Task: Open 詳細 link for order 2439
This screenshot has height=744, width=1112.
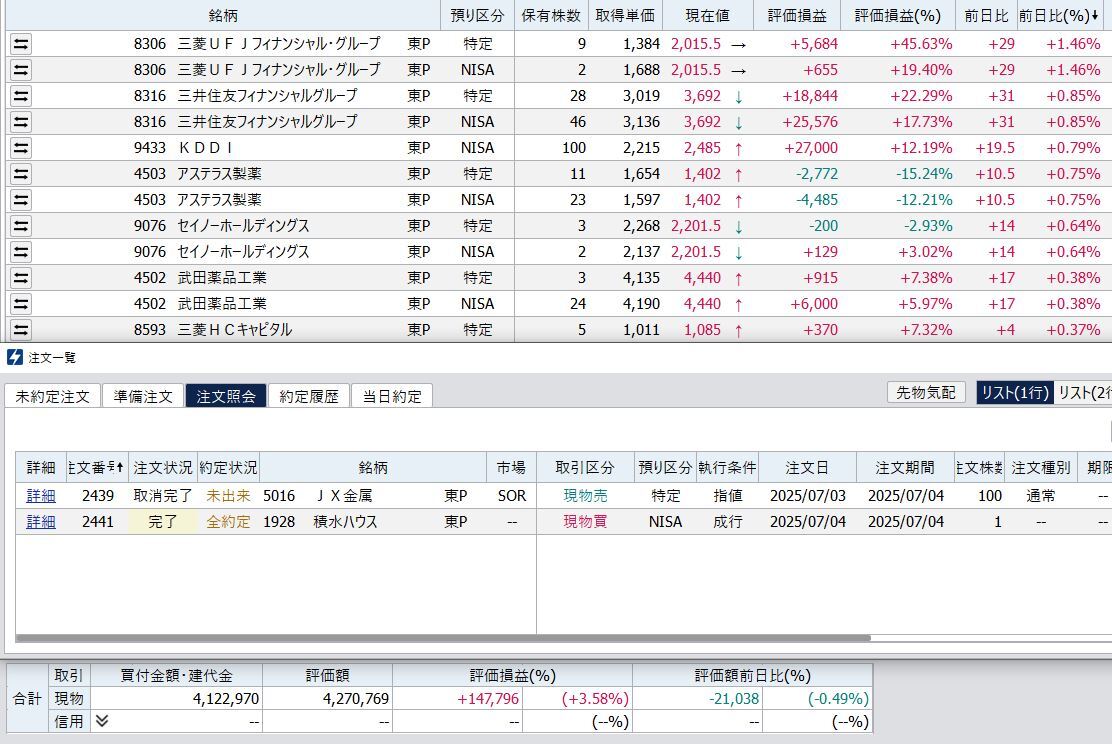Action: 41,496
